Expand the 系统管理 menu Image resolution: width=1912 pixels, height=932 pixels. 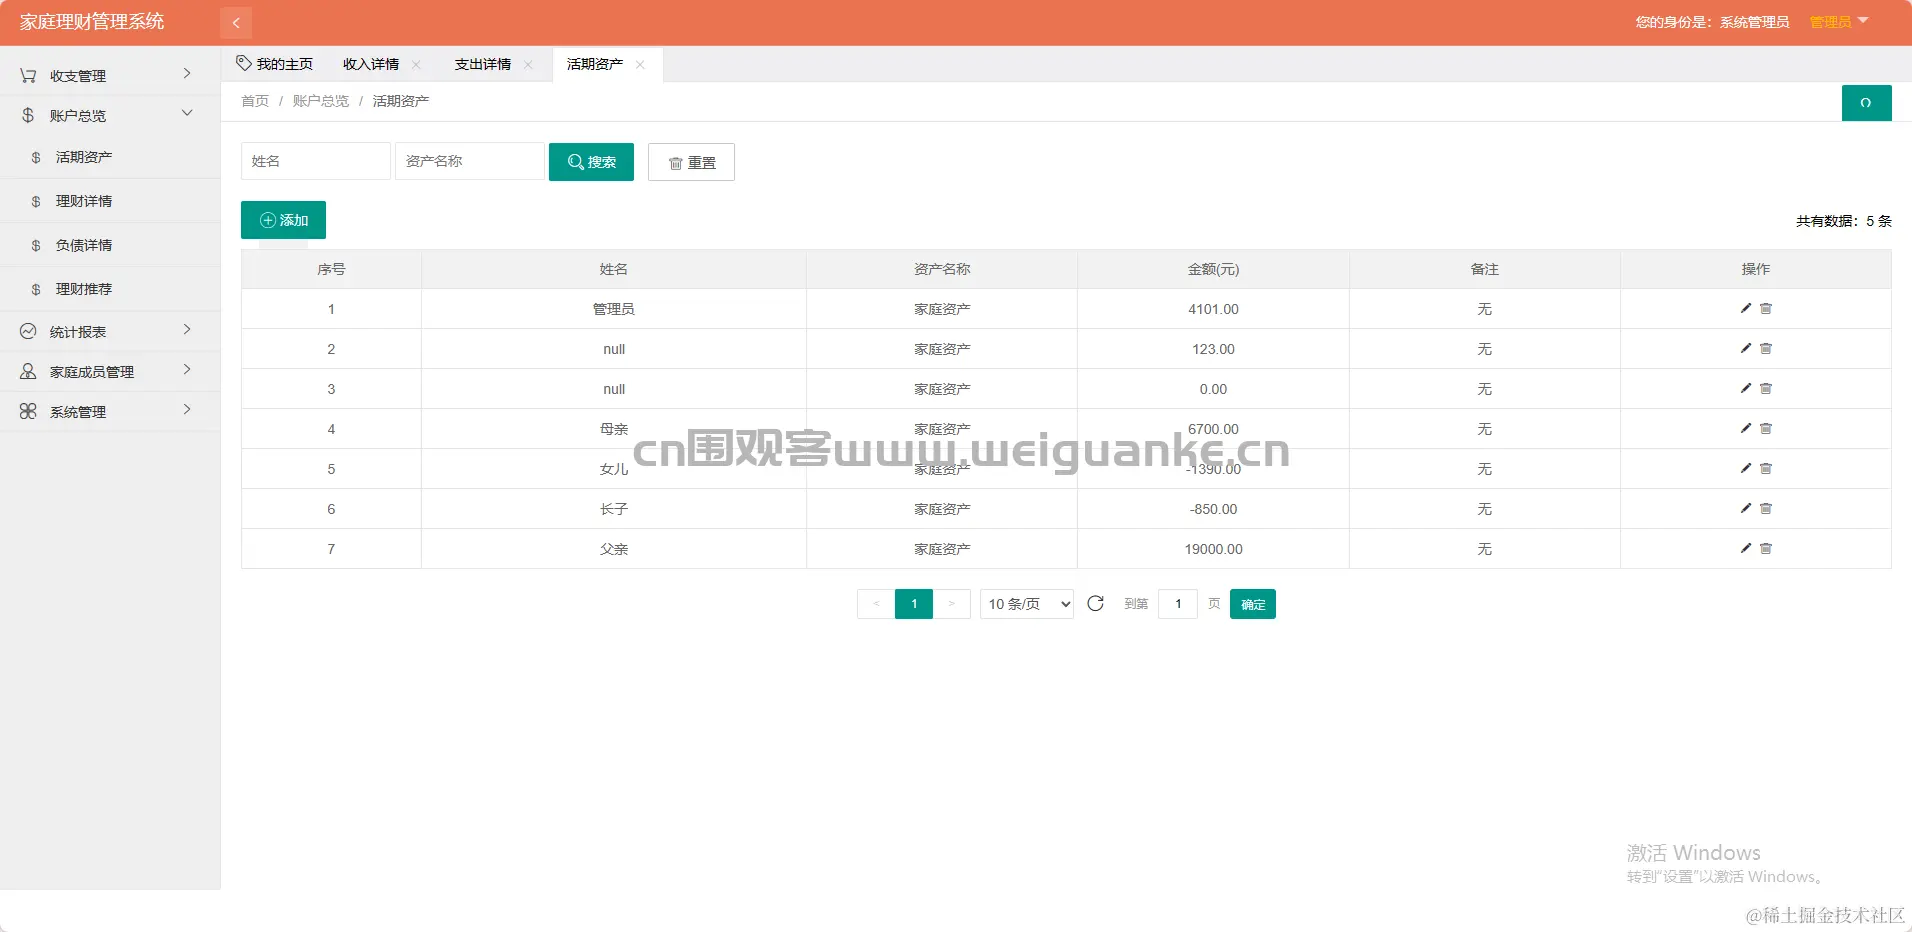click(x=110, y=411)
